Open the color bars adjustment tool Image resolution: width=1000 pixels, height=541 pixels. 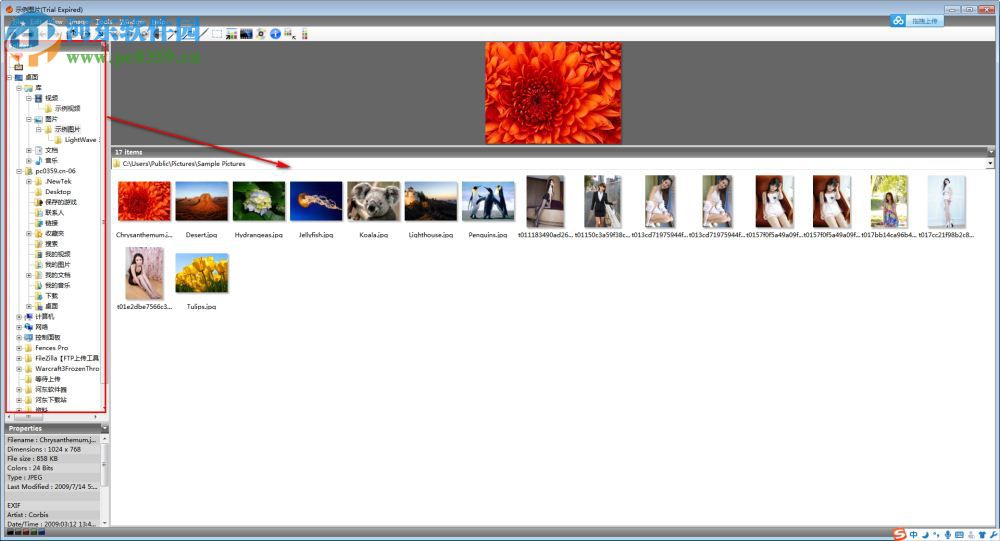(x=232, y=34)
